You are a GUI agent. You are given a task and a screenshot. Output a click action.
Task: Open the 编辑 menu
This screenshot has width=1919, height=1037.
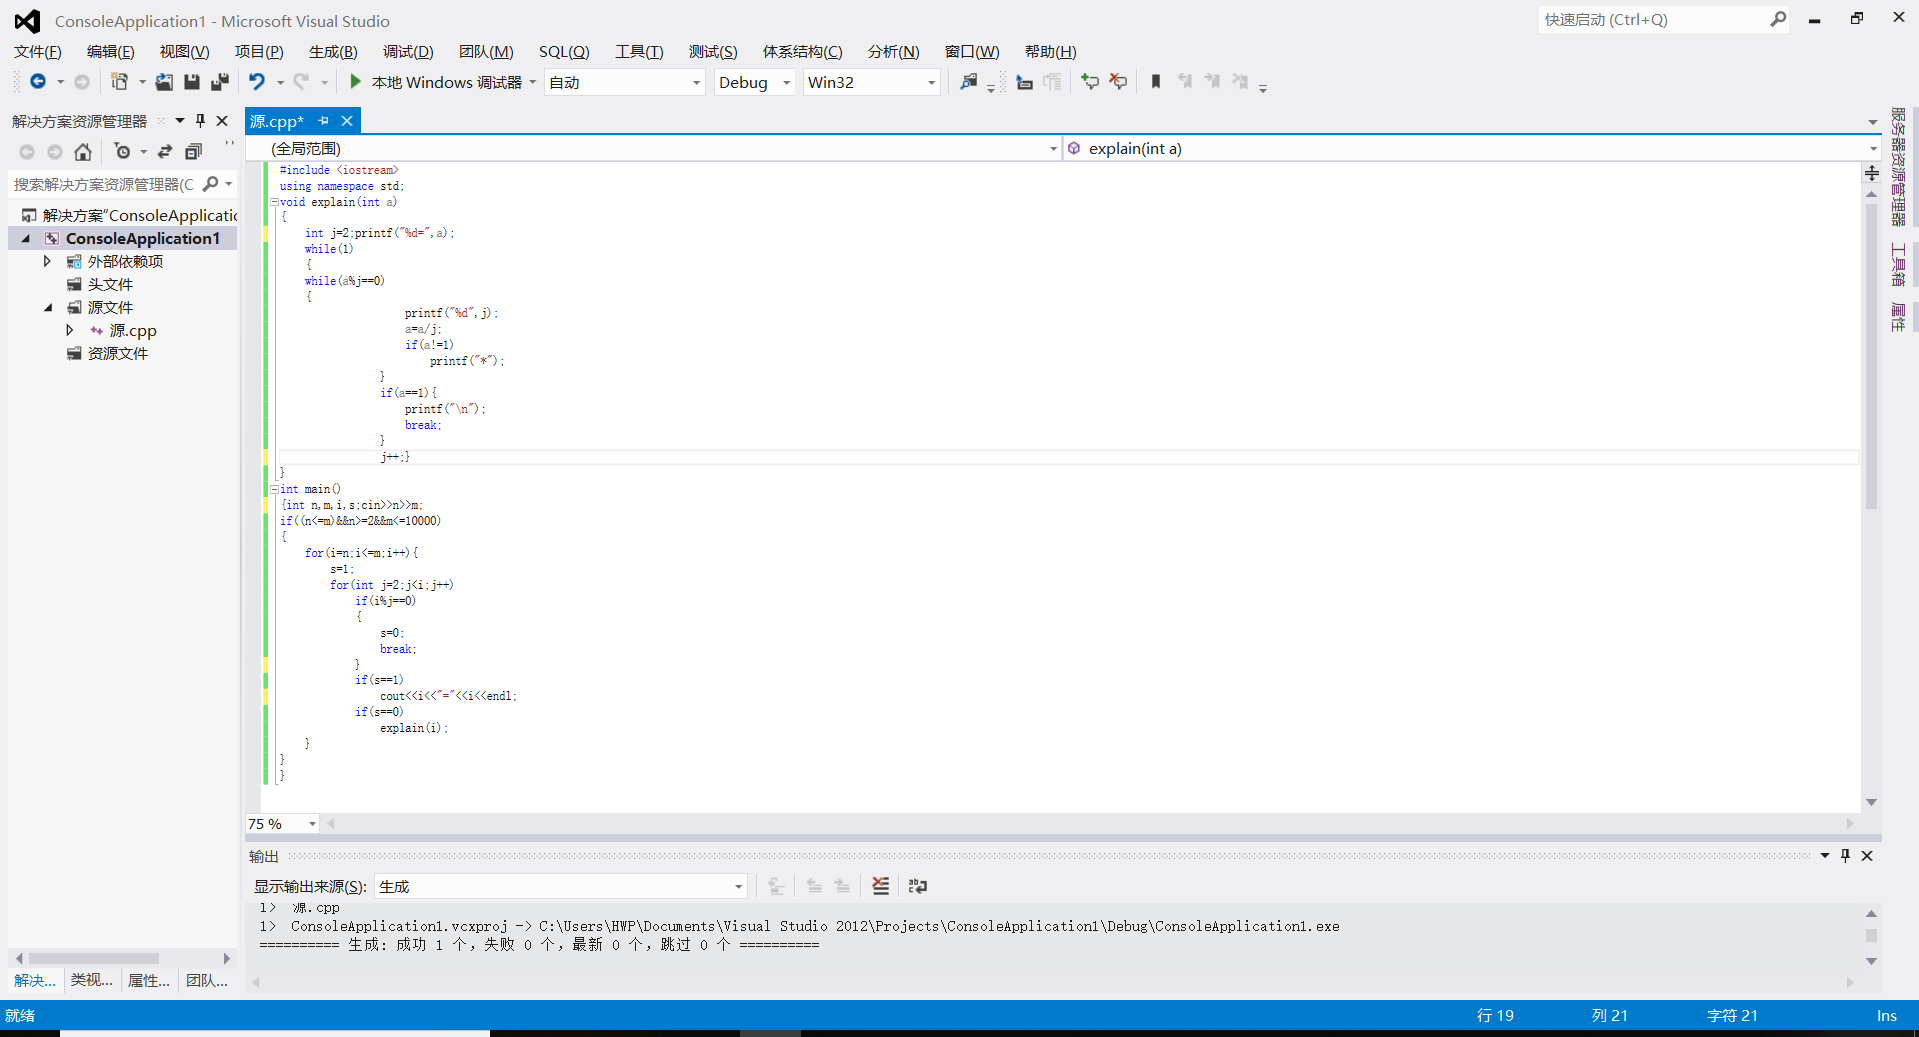click(111, 52)
